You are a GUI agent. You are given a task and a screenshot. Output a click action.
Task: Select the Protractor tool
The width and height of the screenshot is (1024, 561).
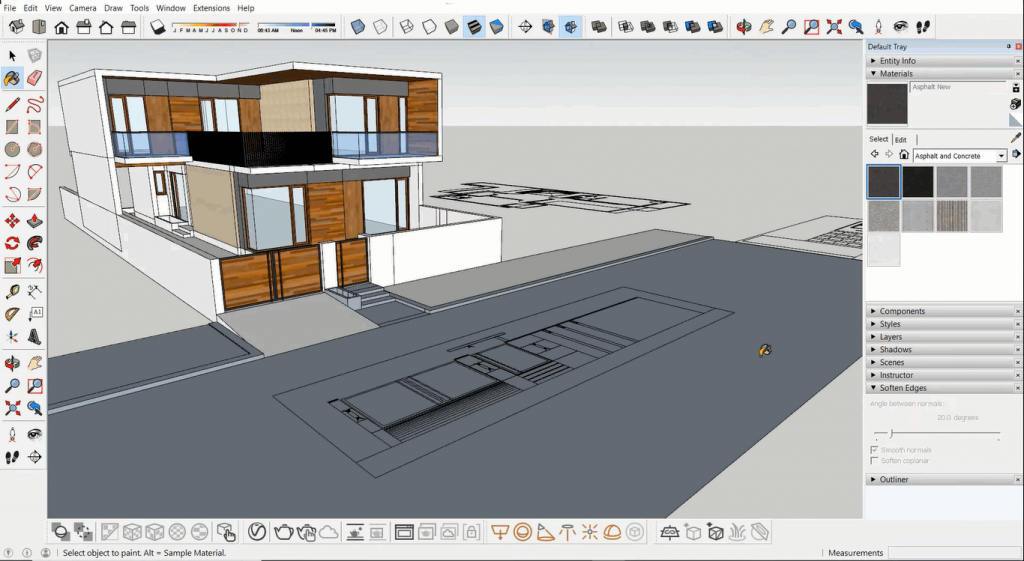(12, 314)
